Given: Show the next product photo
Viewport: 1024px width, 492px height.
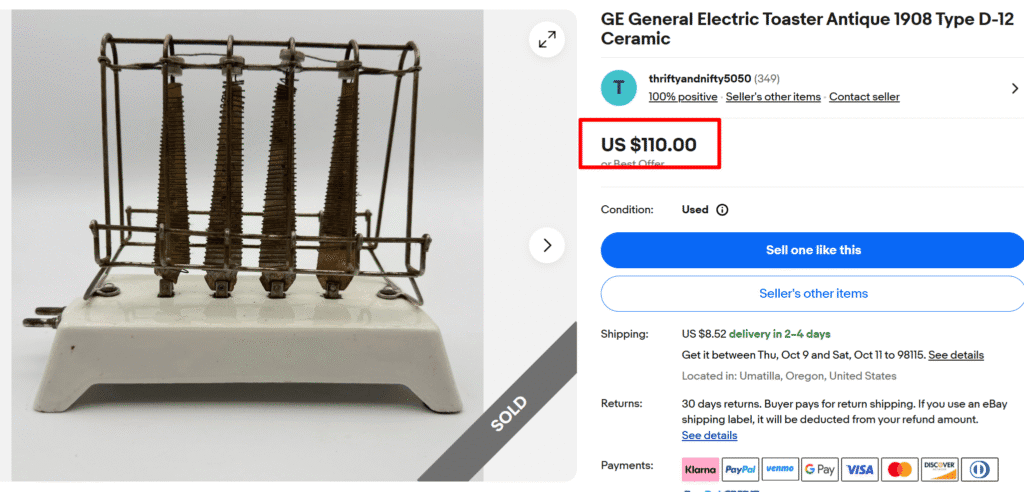Looking at the screenshot, I should click(547, 245).
